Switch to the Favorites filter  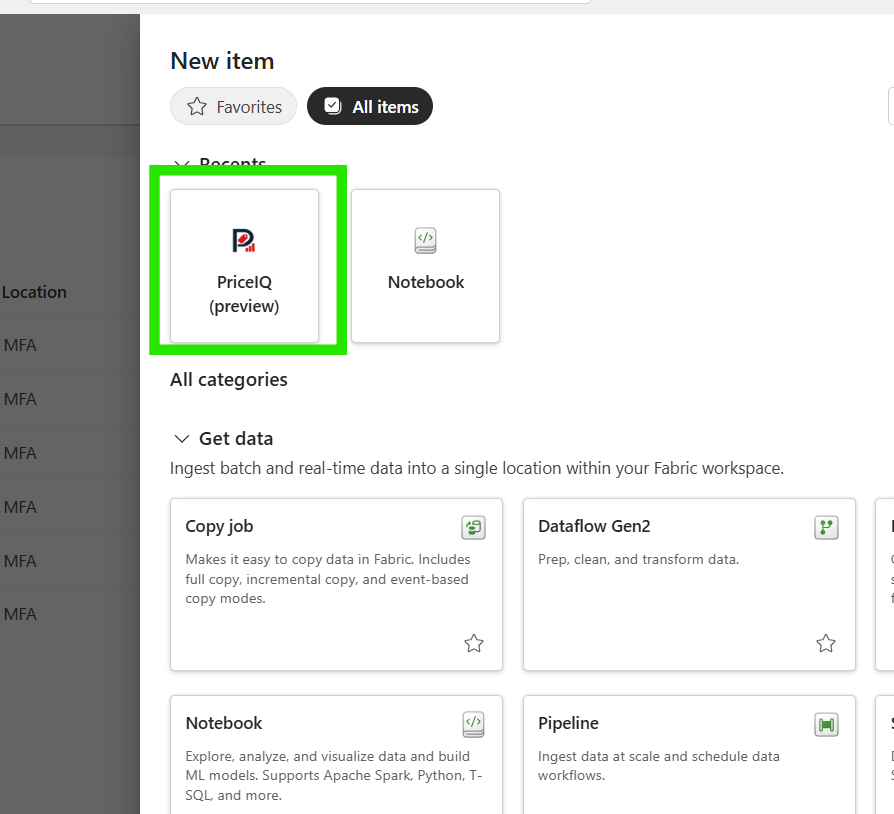233,107
